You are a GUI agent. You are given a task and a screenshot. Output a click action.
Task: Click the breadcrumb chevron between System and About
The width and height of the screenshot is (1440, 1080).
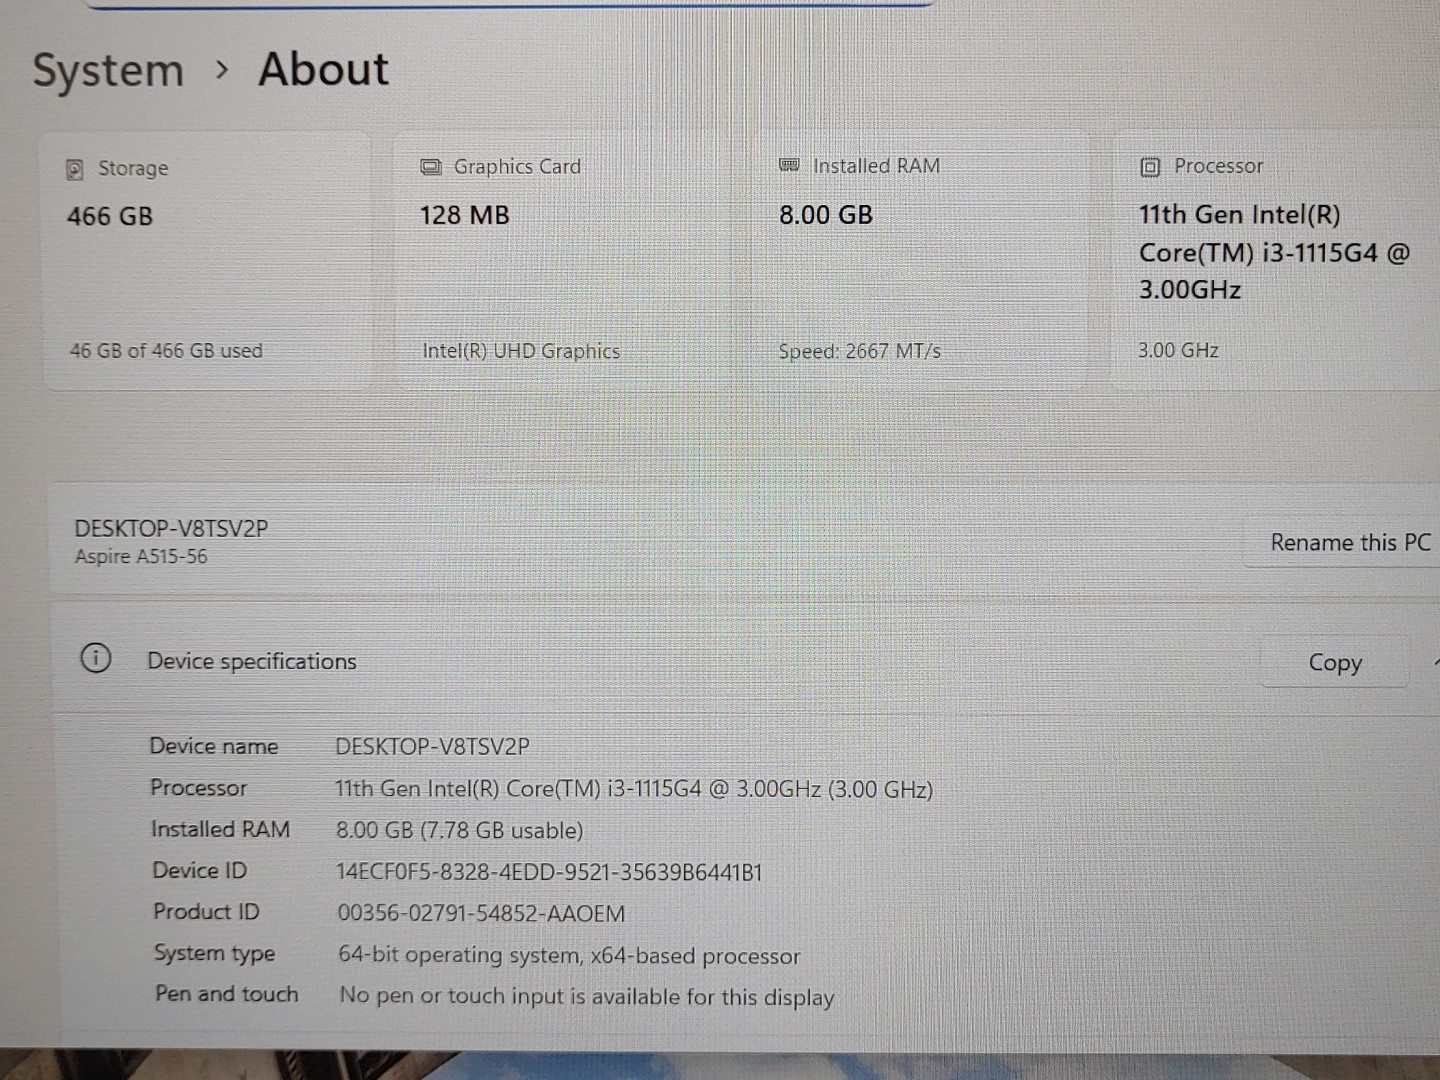pyautogui.click(x=222, y=70)
